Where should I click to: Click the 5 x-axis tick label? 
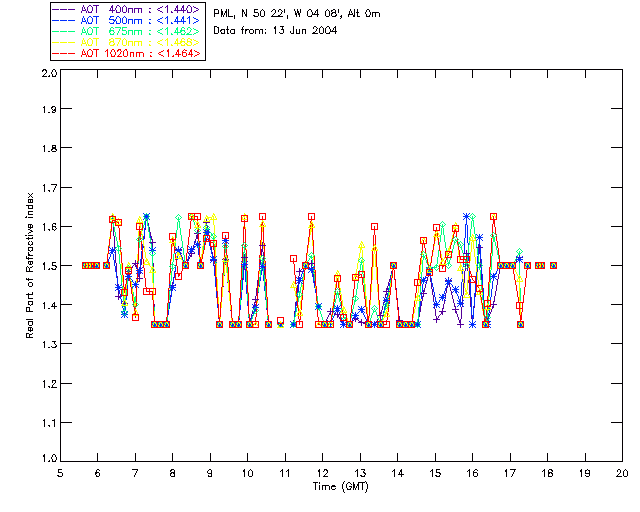[x=60, y=473]
